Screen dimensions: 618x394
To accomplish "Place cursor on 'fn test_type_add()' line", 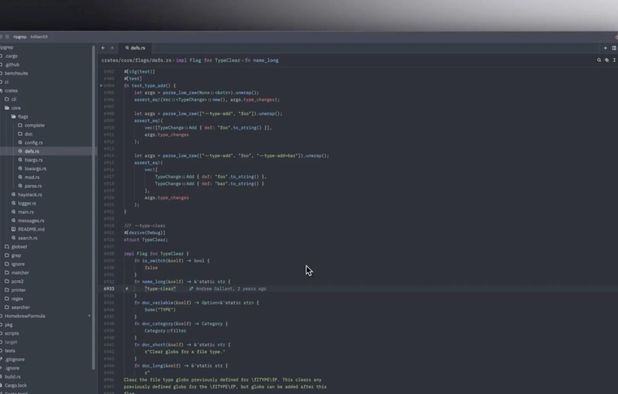I will pos(150,85).
